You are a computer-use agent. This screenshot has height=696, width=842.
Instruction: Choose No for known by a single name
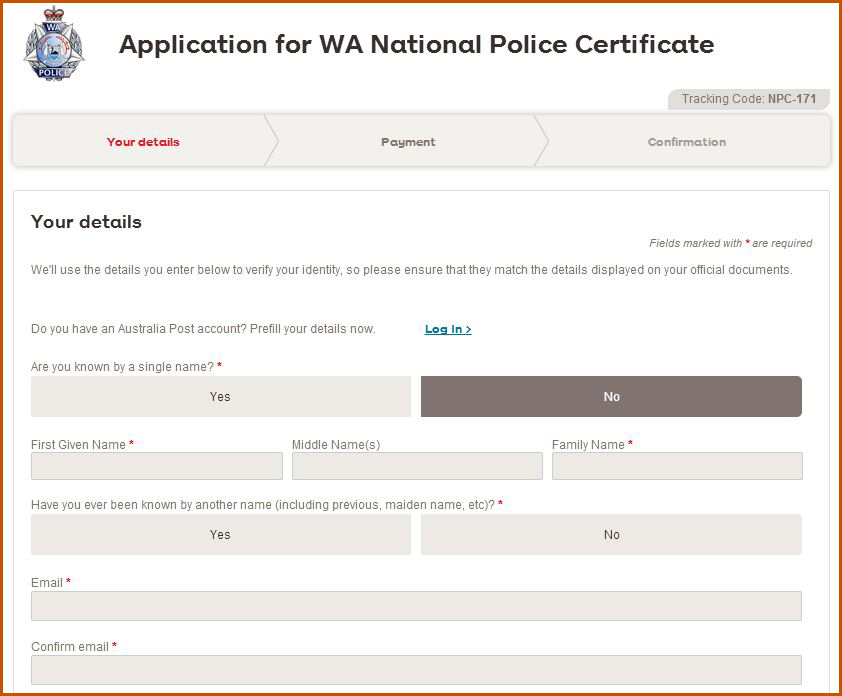click(611, 396)
